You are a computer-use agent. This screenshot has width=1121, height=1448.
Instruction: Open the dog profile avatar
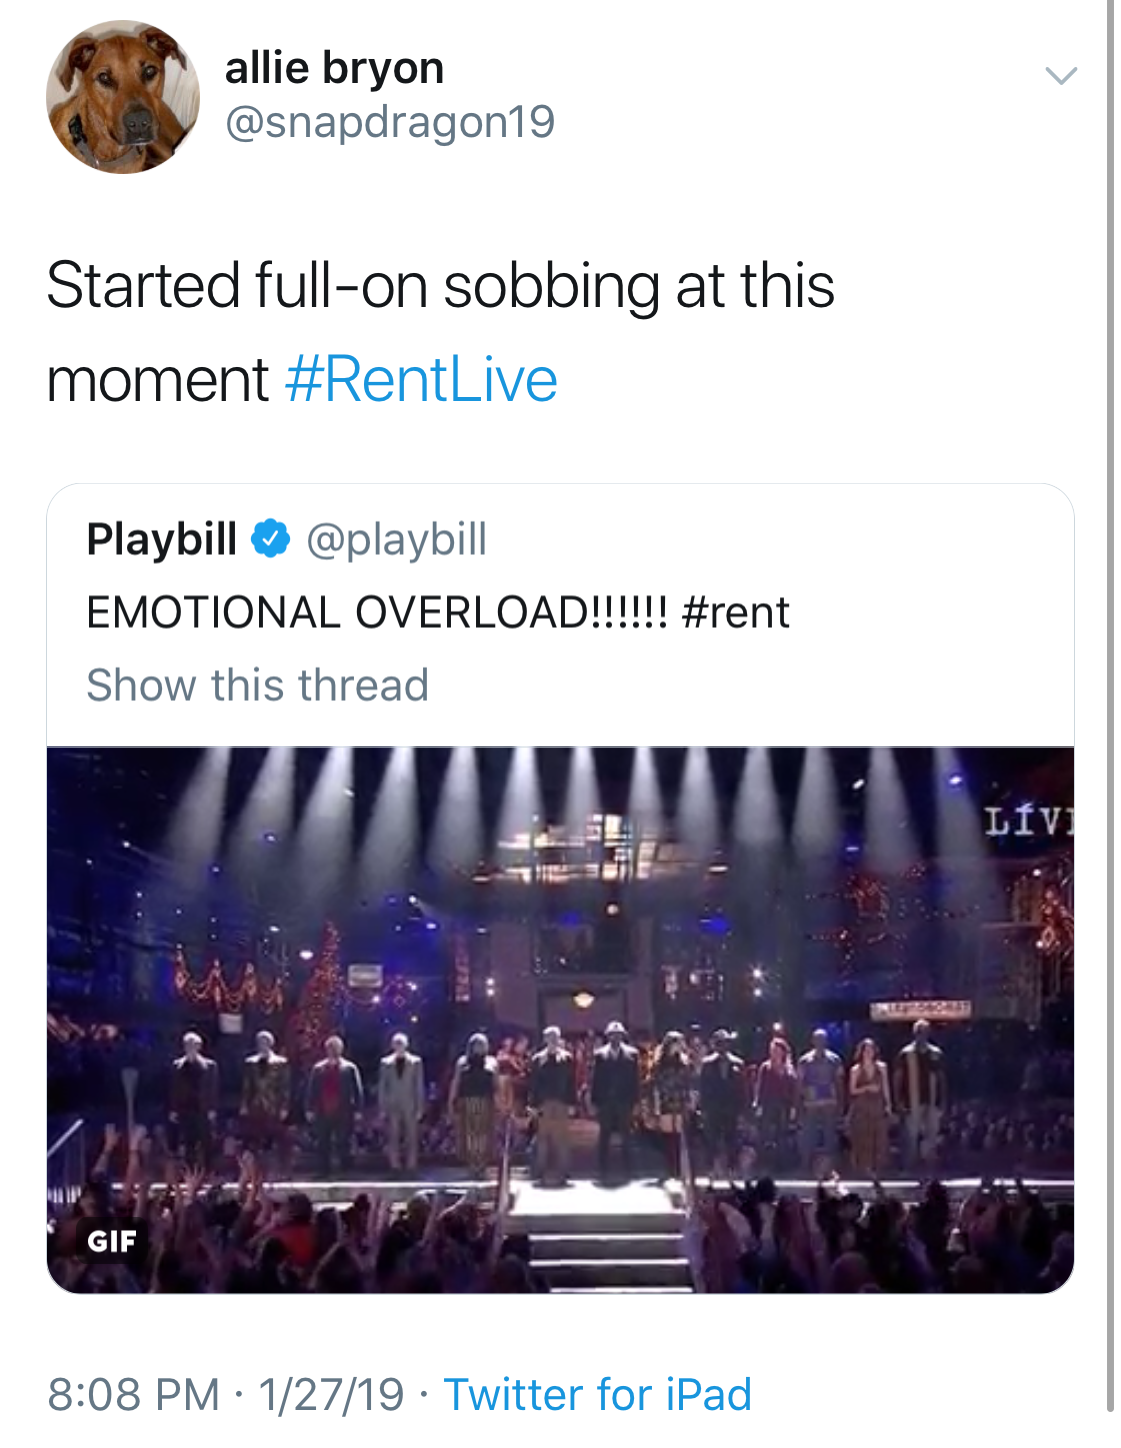122,97
